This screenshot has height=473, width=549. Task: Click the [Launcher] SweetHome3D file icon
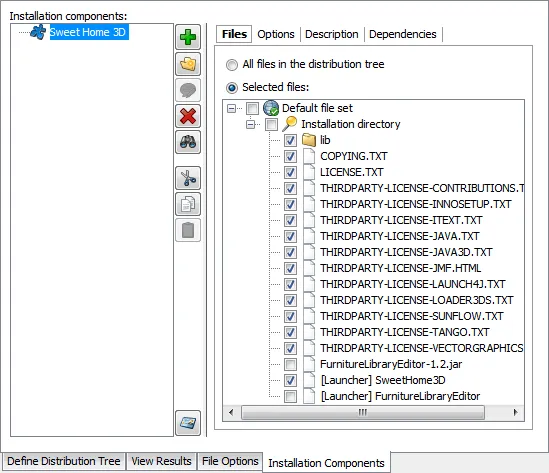(309, 380)
